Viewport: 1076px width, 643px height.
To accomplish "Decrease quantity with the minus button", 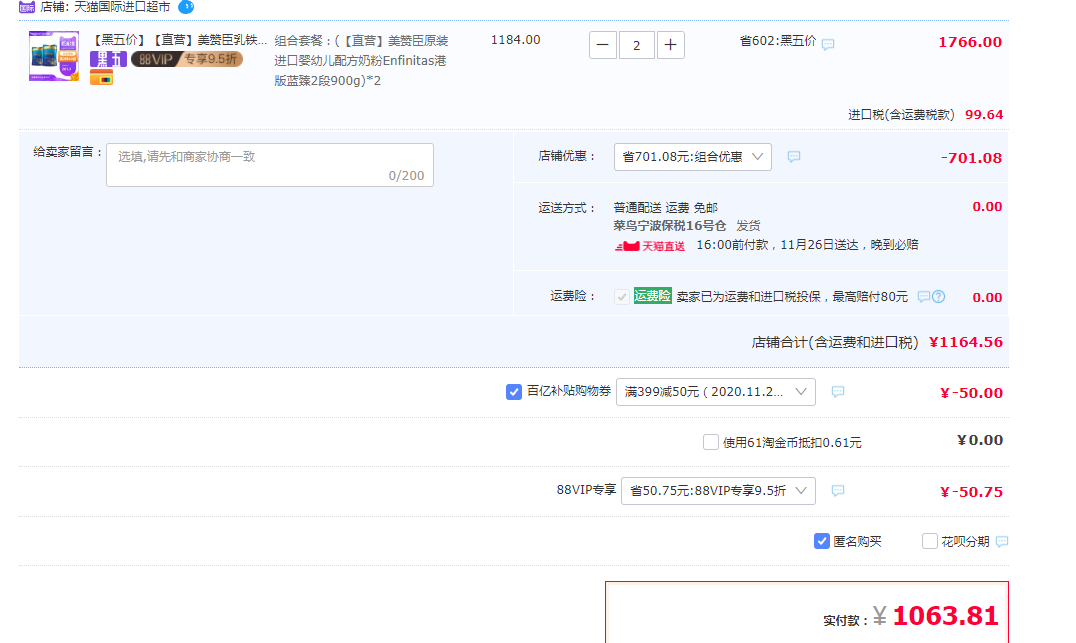I will [x=603, y=45].
